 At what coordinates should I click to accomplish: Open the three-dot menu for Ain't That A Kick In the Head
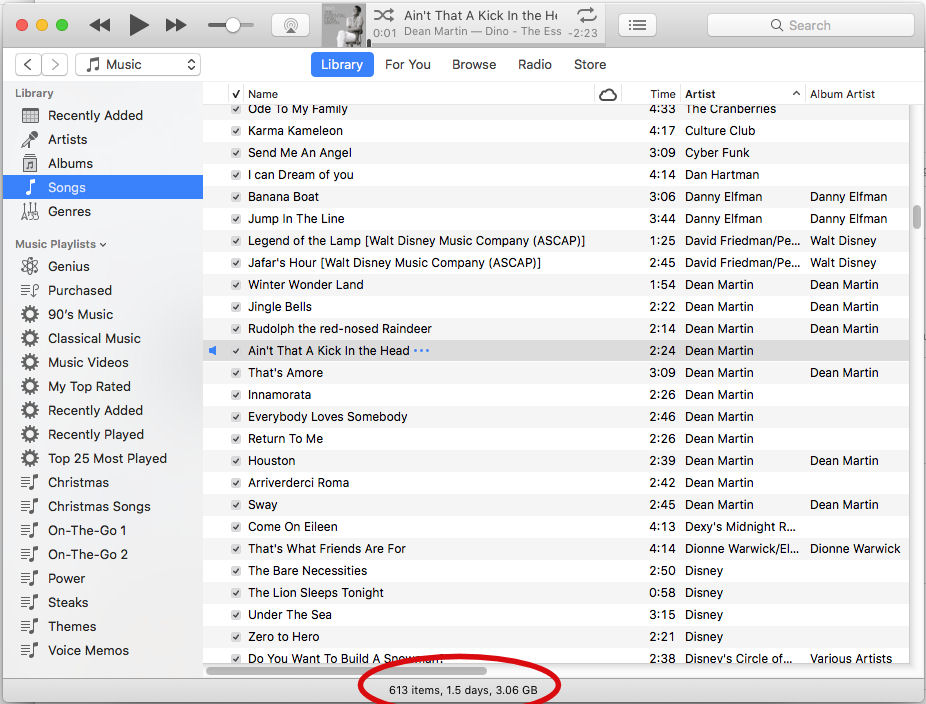422,351
